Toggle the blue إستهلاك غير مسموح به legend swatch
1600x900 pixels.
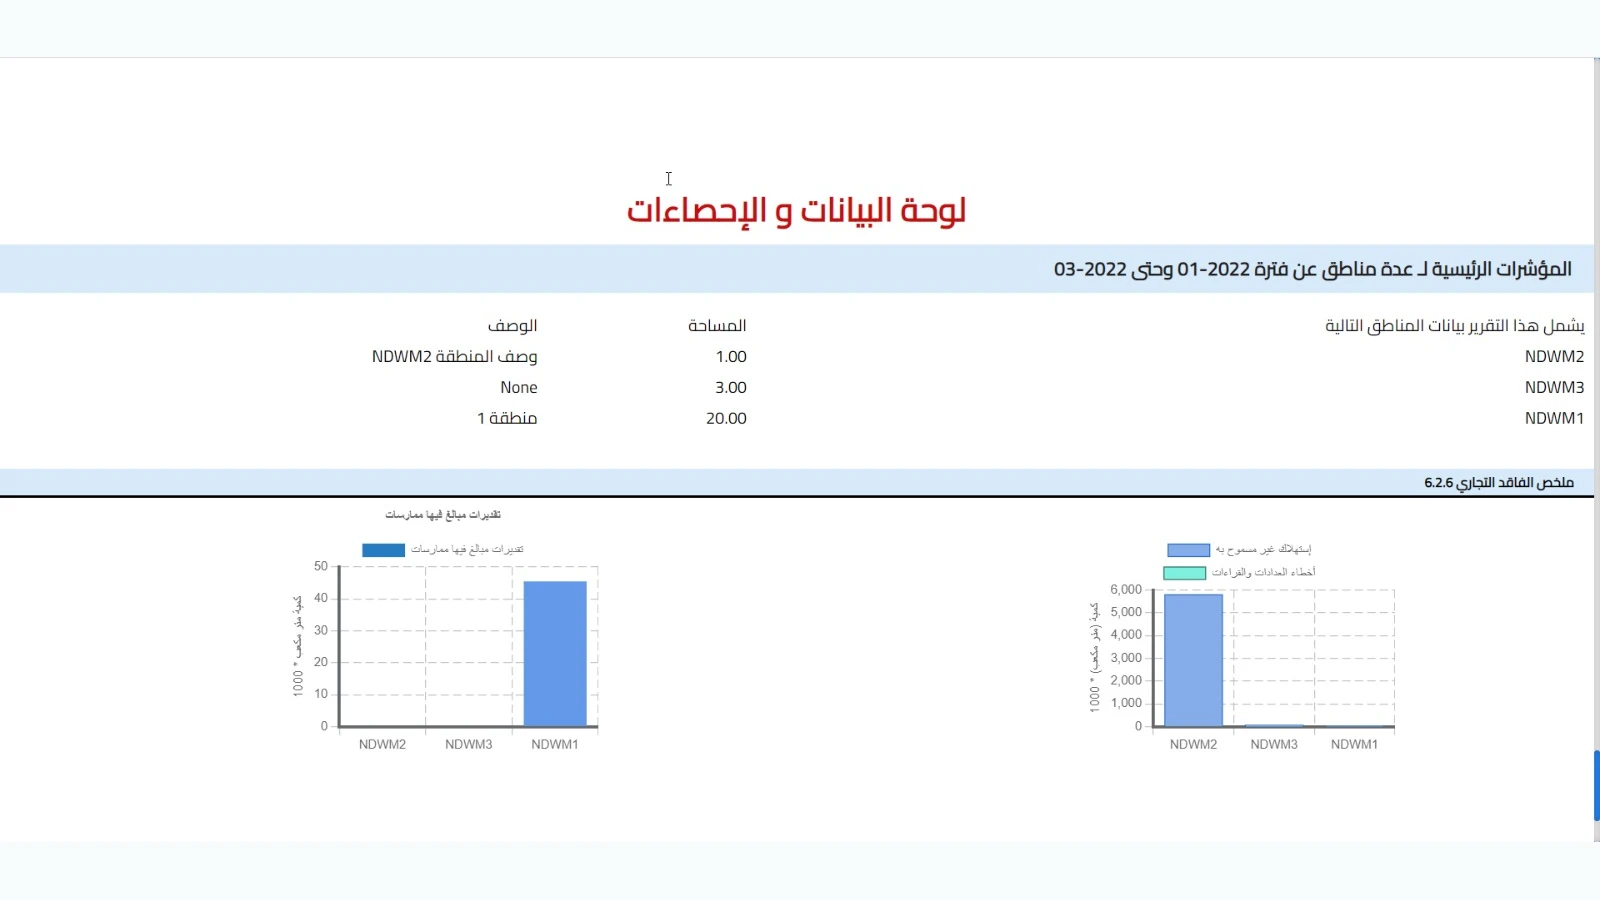1189,550
